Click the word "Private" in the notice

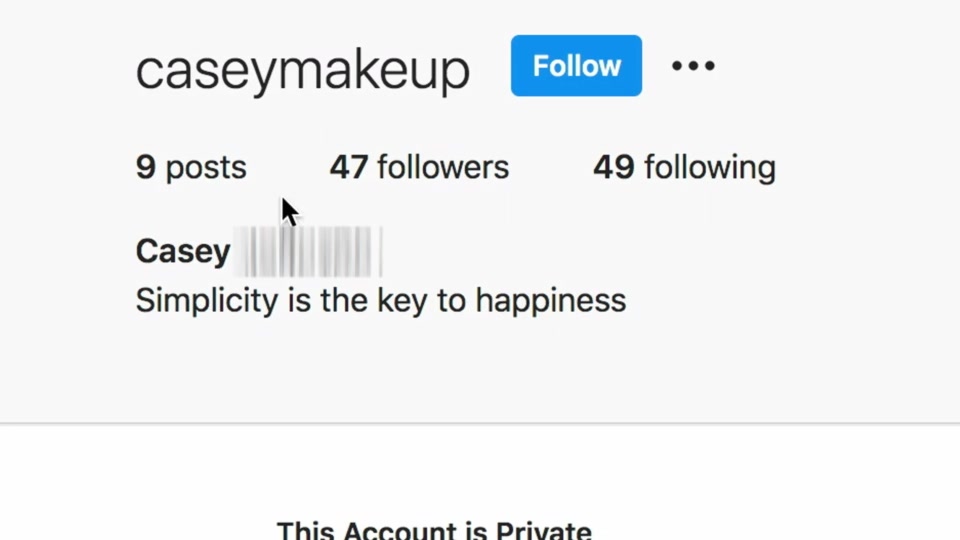point(544,530)
